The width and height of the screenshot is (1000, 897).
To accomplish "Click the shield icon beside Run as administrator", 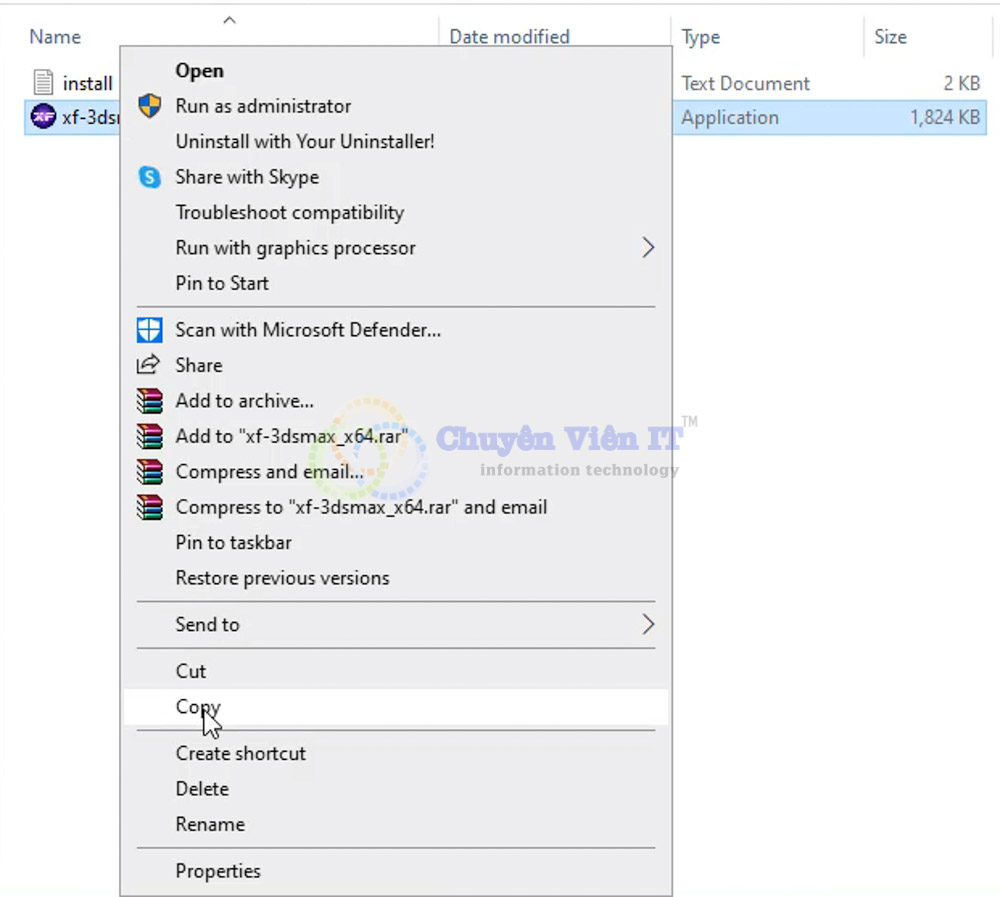I will [149, 106].
